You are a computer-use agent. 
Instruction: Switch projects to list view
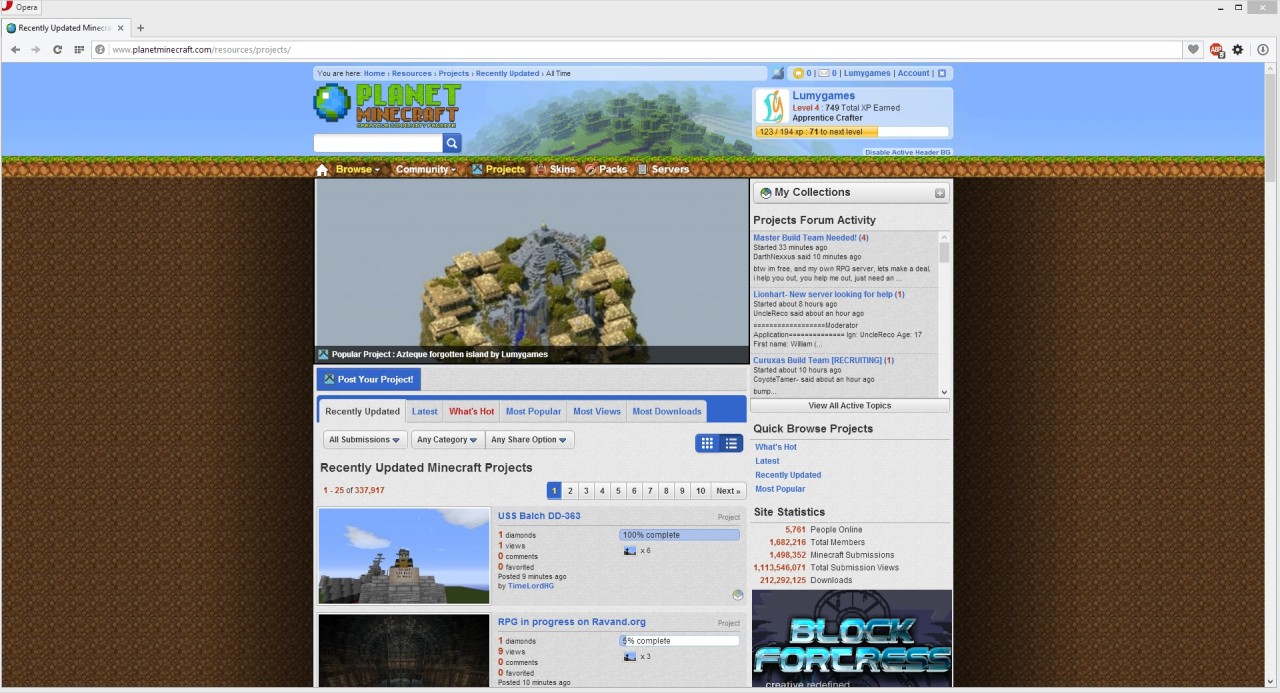tap(731, 442)
